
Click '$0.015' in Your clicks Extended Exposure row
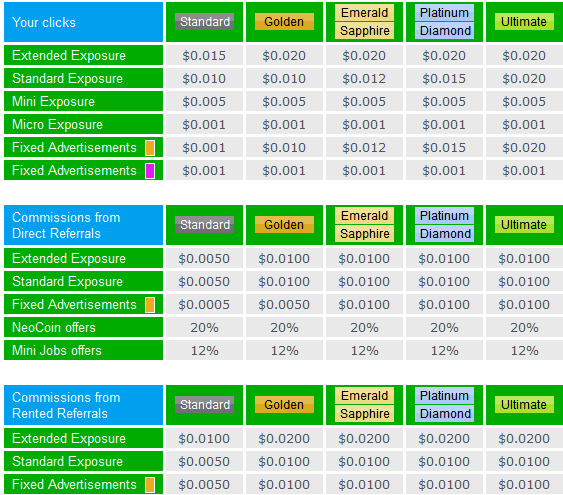click(204, 56)
